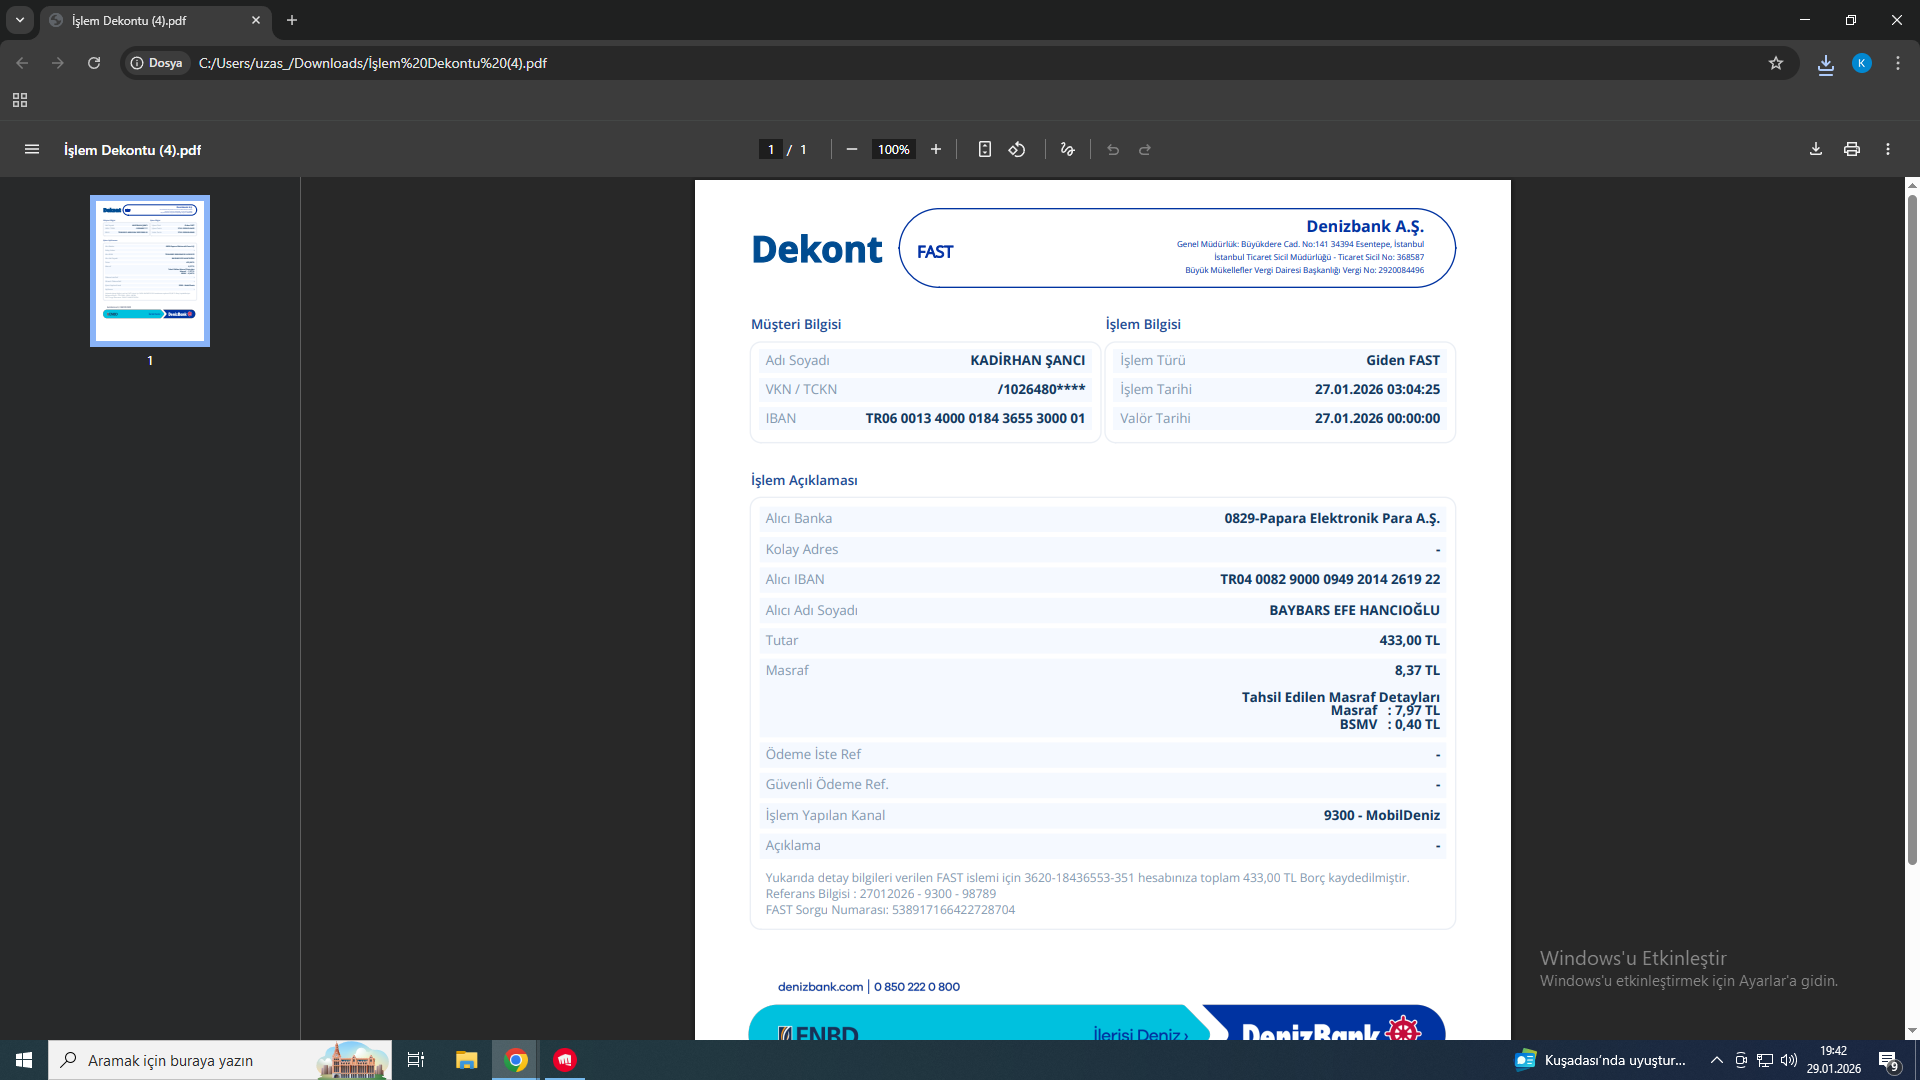Image resolution: width=1920 pixels, height=1080 pixels.
Task: Open a new tab
Action: (292, 20)
